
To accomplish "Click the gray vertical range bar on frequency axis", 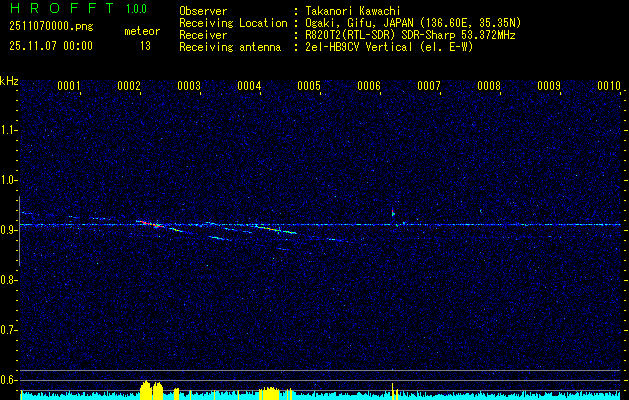I will (19, 231).
